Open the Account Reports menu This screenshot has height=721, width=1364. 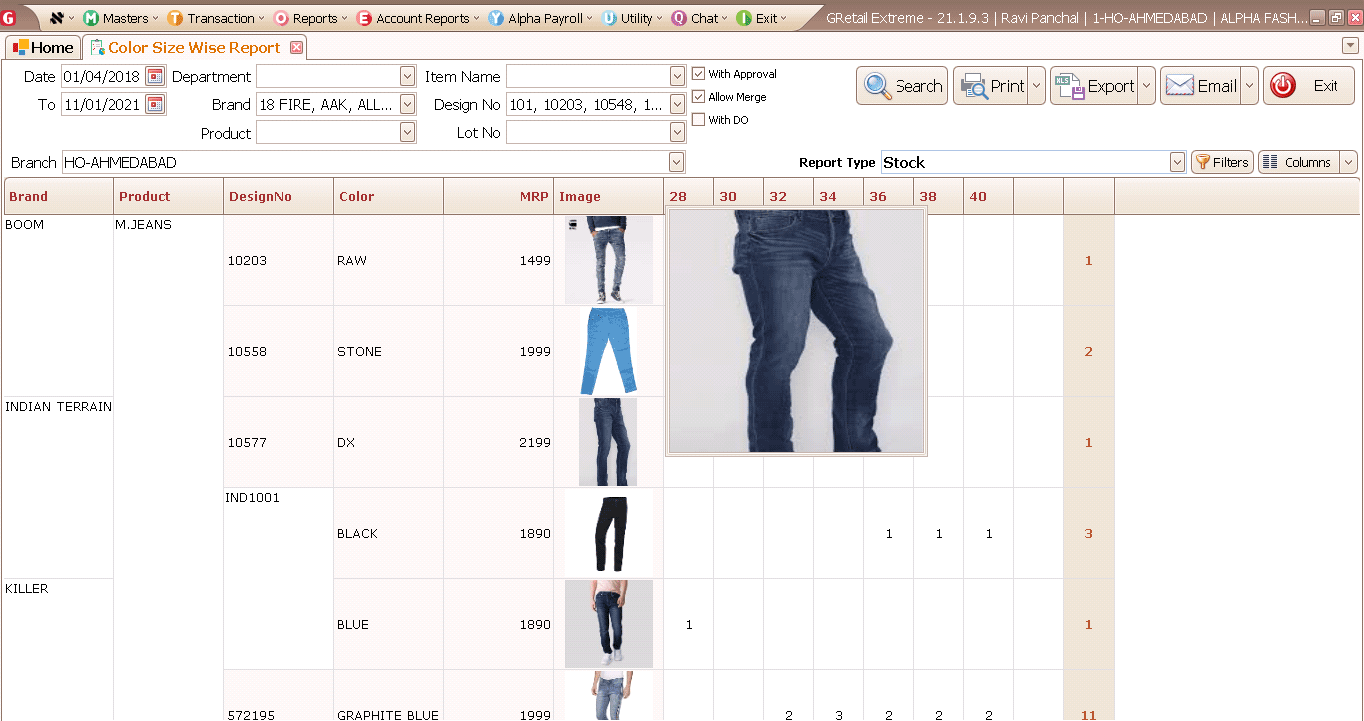pyautogui.click(x=418, y=18)
